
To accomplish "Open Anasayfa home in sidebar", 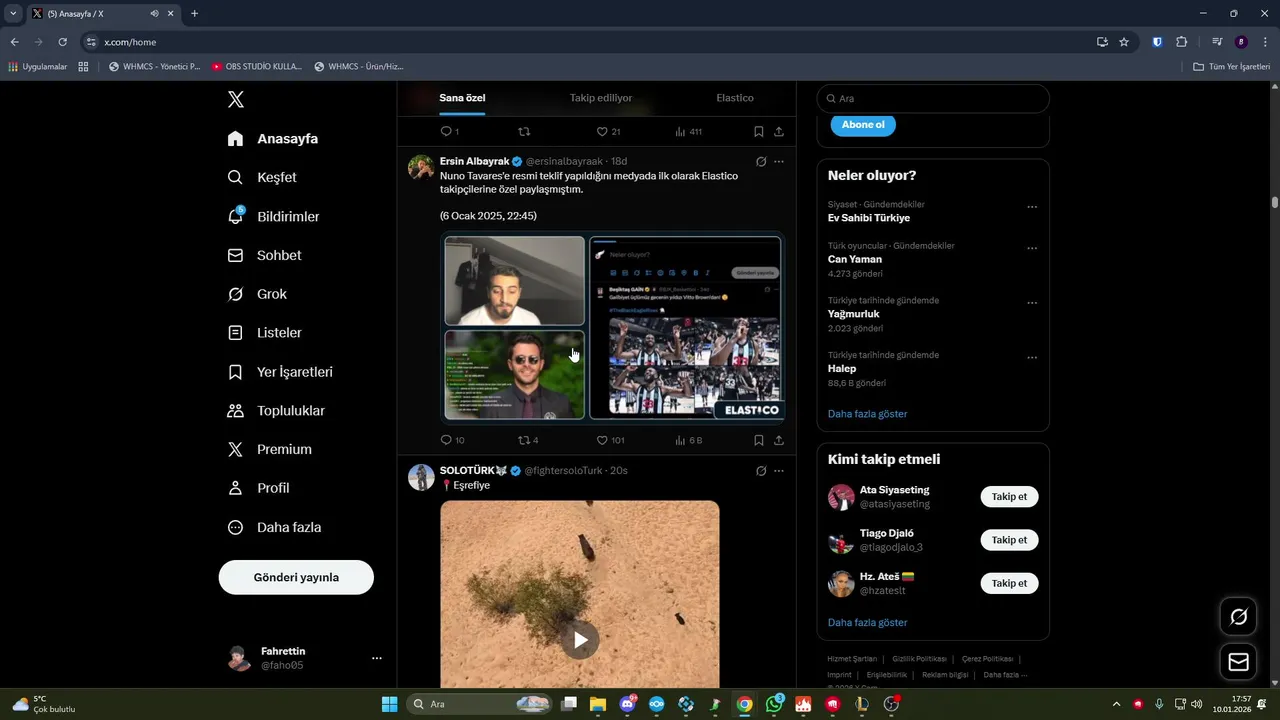I will click(x=272, y=139).
